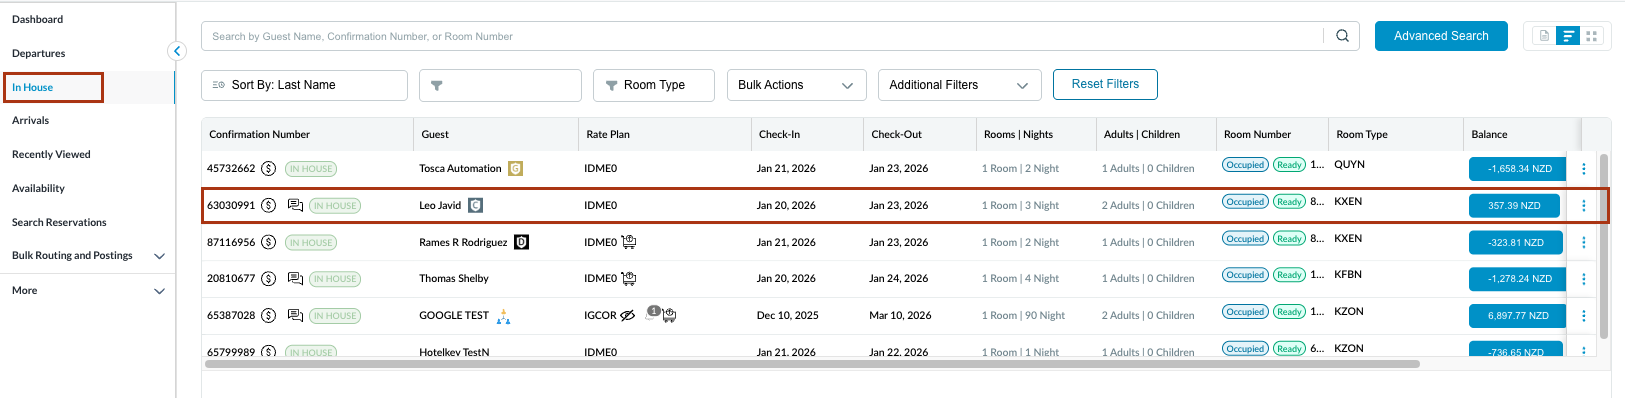Click Ready badge in Tosca Automation row
The width and height of the screenshot is (1625, 398).
click(x=1289, y=165)
